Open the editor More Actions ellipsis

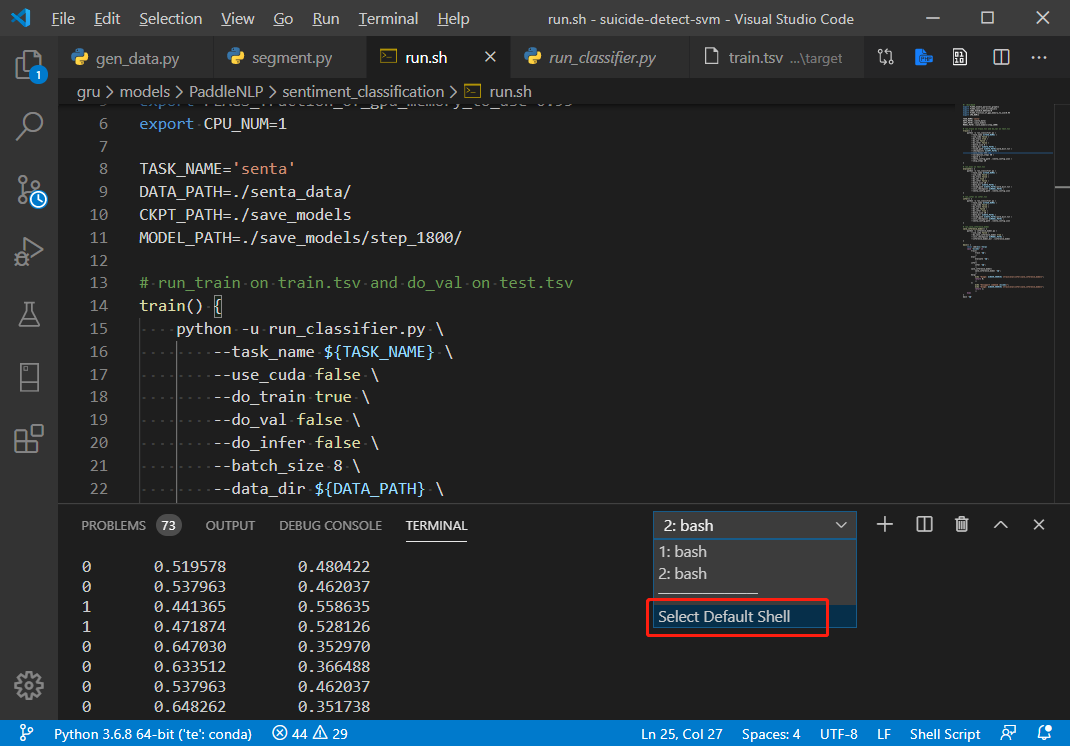coord(1039,57)
